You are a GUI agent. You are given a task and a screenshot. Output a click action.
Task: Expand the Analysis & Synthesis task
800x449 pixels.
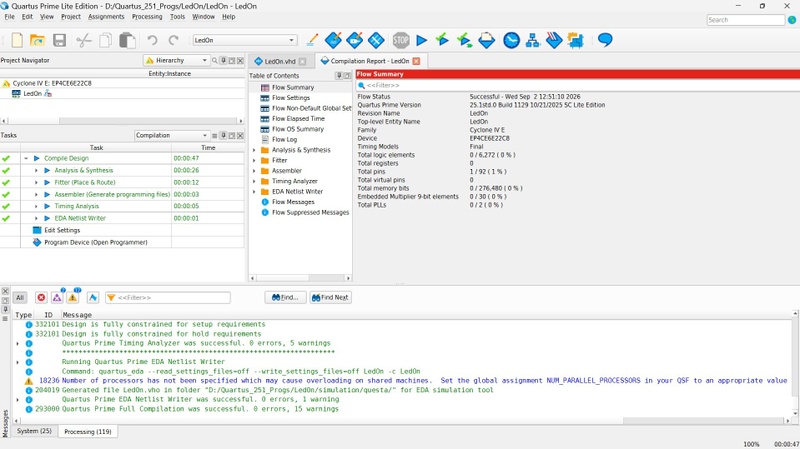(x=36, y=170)
